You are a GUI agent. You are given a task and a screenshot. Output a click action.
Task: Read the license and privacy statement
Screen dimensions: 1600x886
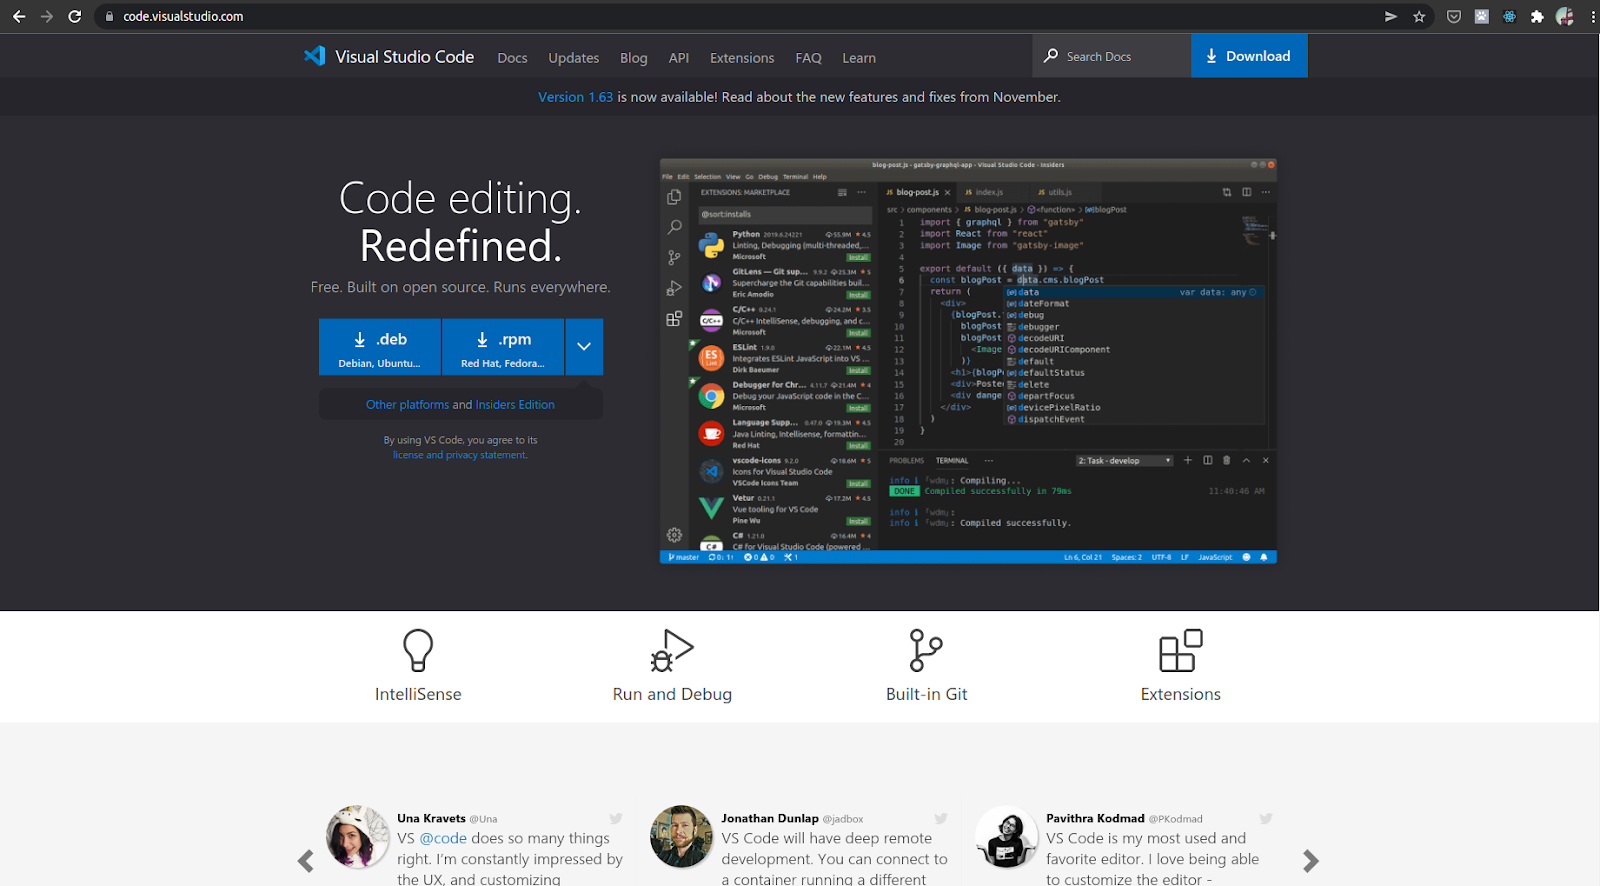pyautogui.click(x=460, y=455)
